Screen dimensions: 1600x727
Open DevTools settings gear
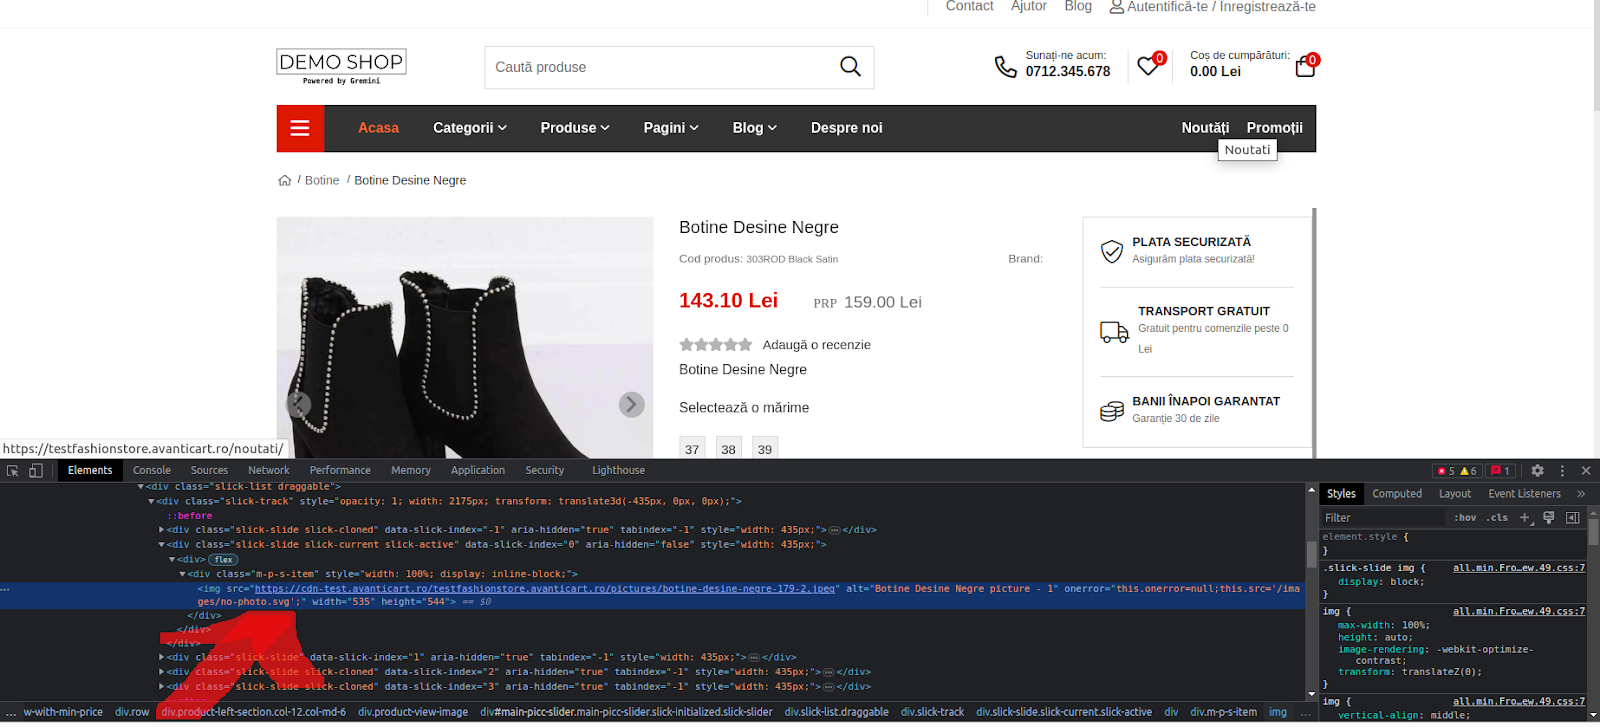(1537, 470)
